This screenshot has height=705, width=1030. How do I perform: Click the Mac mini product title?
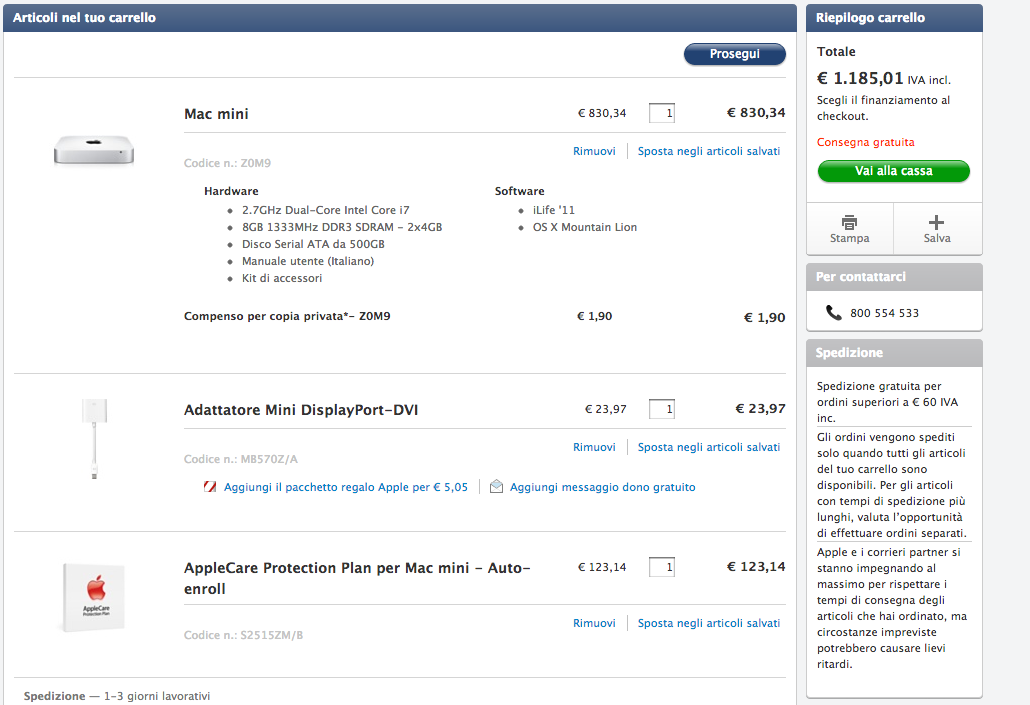pyautogui.click(x=216, y=114)
